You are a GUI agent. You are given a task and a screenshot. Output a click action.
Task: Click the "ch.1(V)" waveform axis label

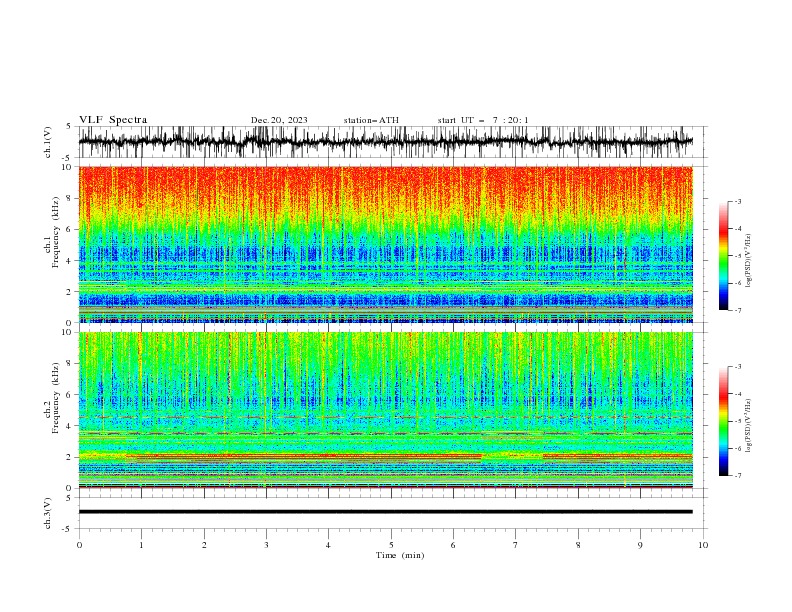click(48, 142)
